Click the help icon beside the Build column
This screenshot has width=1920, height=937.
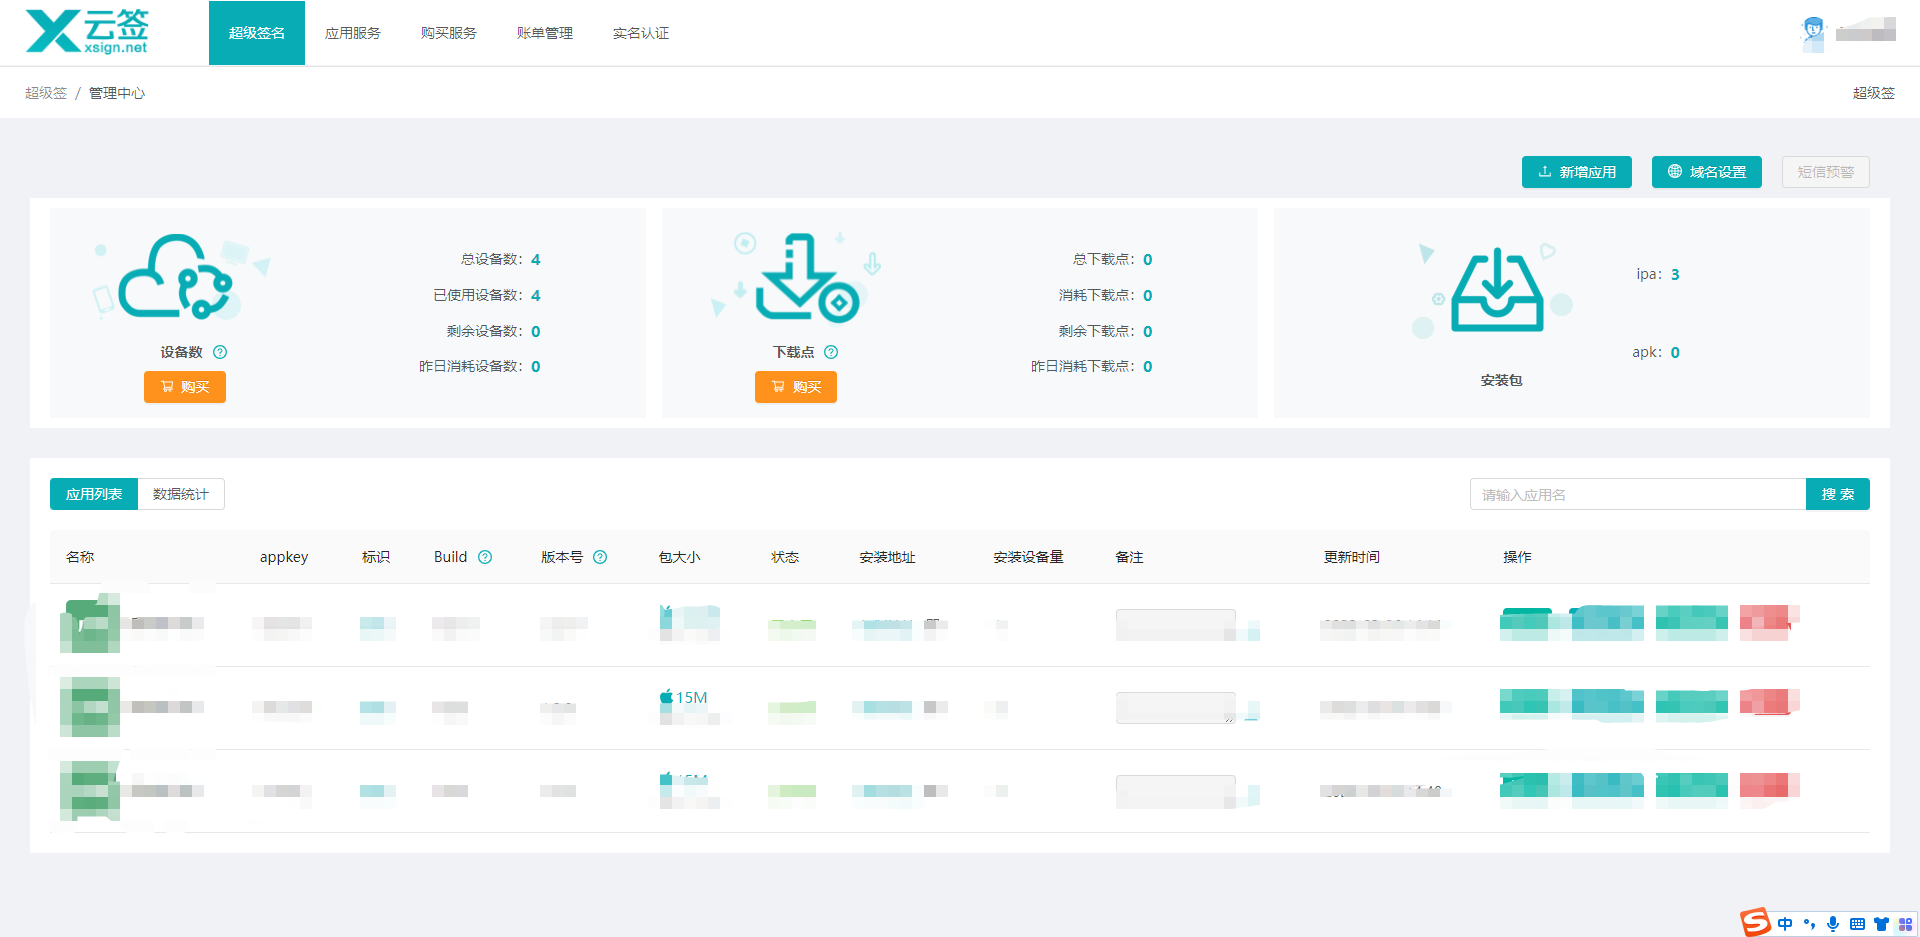click(486, 557)
